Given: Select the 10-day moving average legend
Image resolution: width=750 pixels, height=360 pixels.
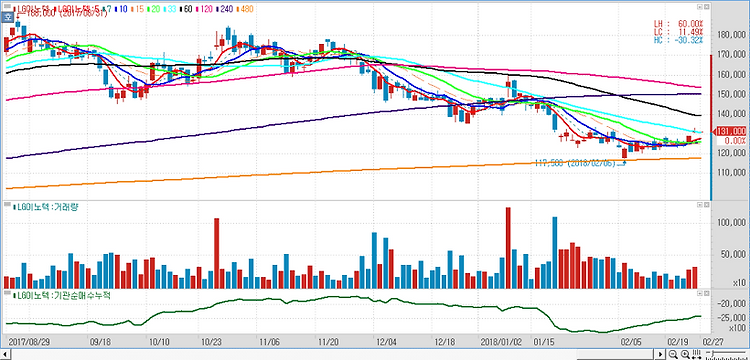Looking at the screenshot, I should 121,9.
